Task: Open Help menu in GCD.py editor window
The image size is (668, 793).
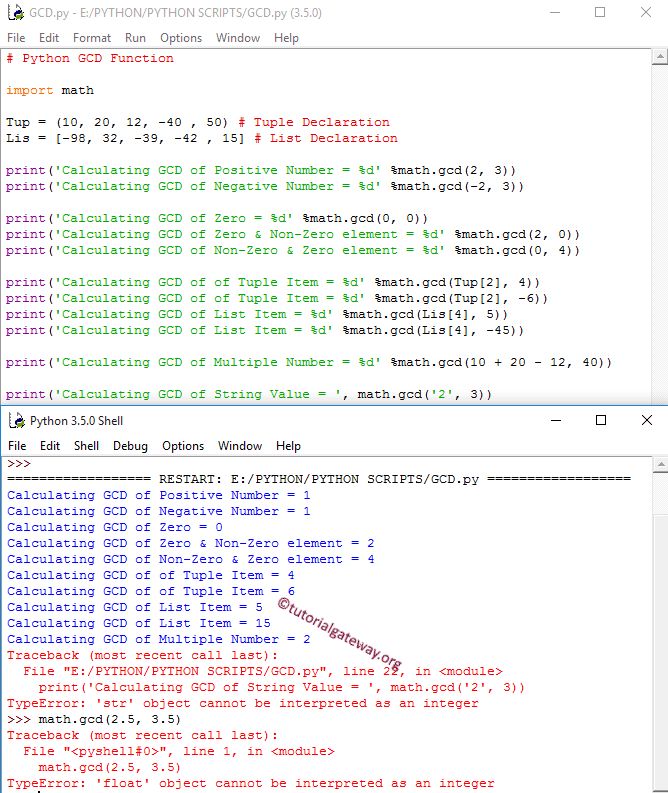Action: 286,38
